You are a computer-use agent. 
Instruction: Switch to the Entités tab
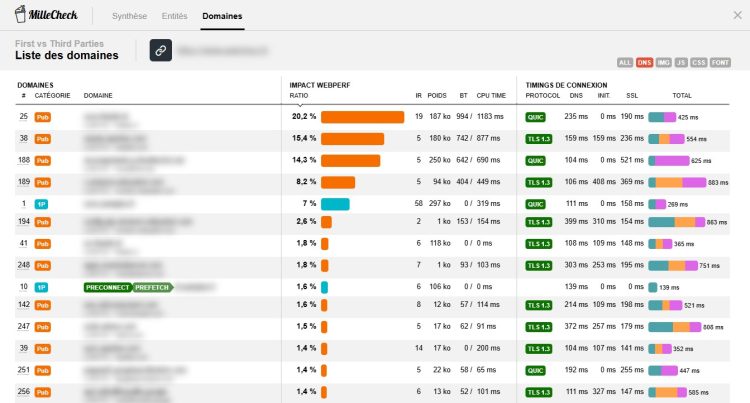click(174, 16)
